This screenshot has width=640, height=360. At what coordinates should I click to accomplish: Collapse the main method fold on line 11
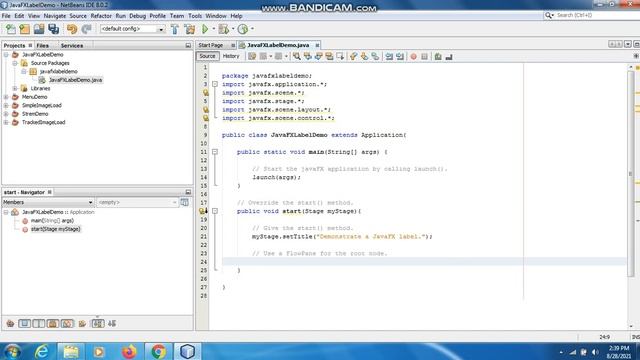pos(215,152)
